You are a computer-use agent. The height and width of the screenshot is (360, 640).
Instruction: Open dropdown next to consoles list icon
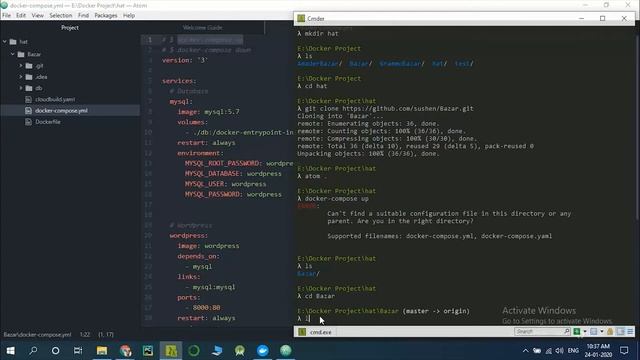(x=602, y=331)
